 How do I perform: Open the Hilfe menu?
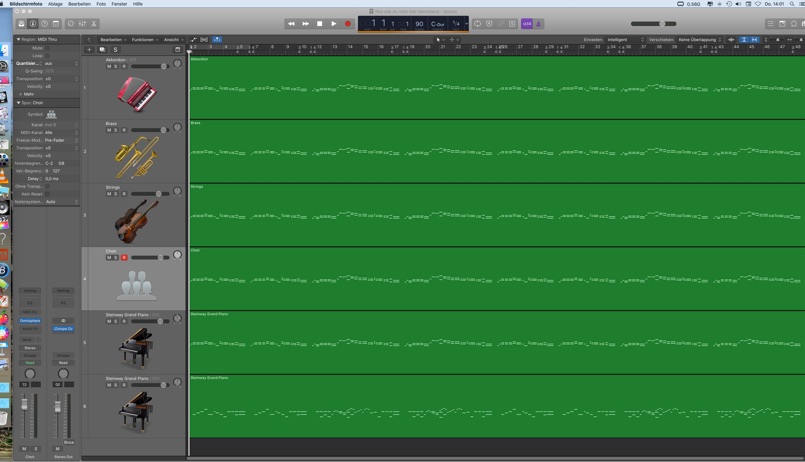pyautogui.click(x=138, y=4)
